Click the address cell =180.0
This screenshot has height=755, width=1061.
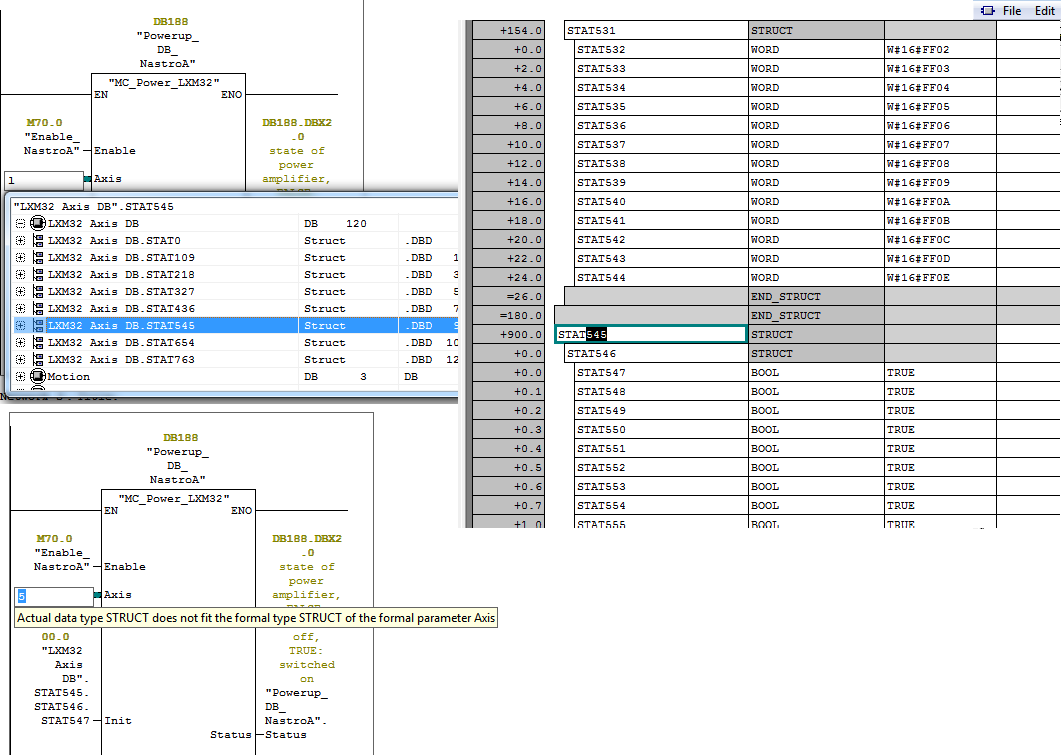509,315
